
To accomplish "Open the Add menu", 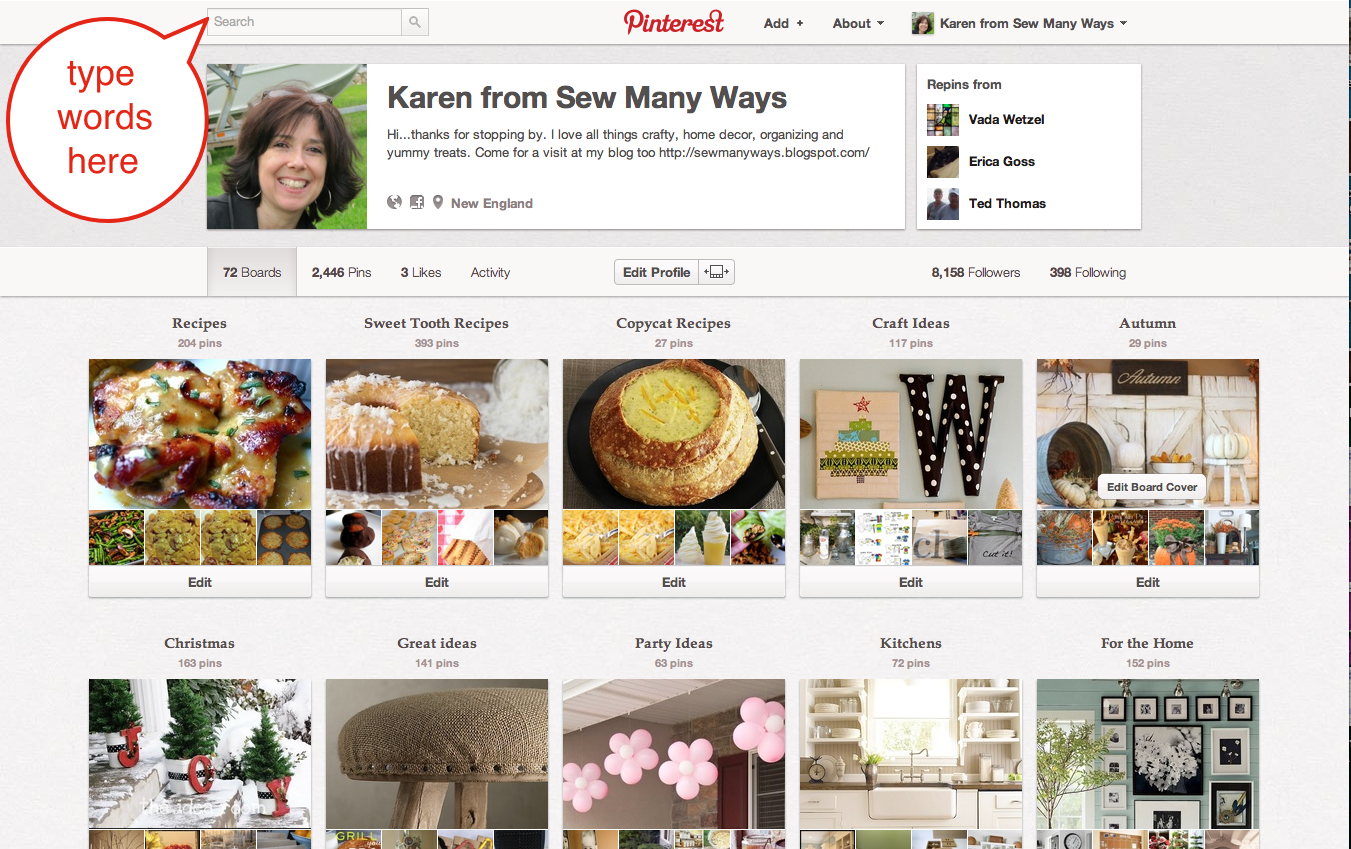I will [x=781, y=22].
